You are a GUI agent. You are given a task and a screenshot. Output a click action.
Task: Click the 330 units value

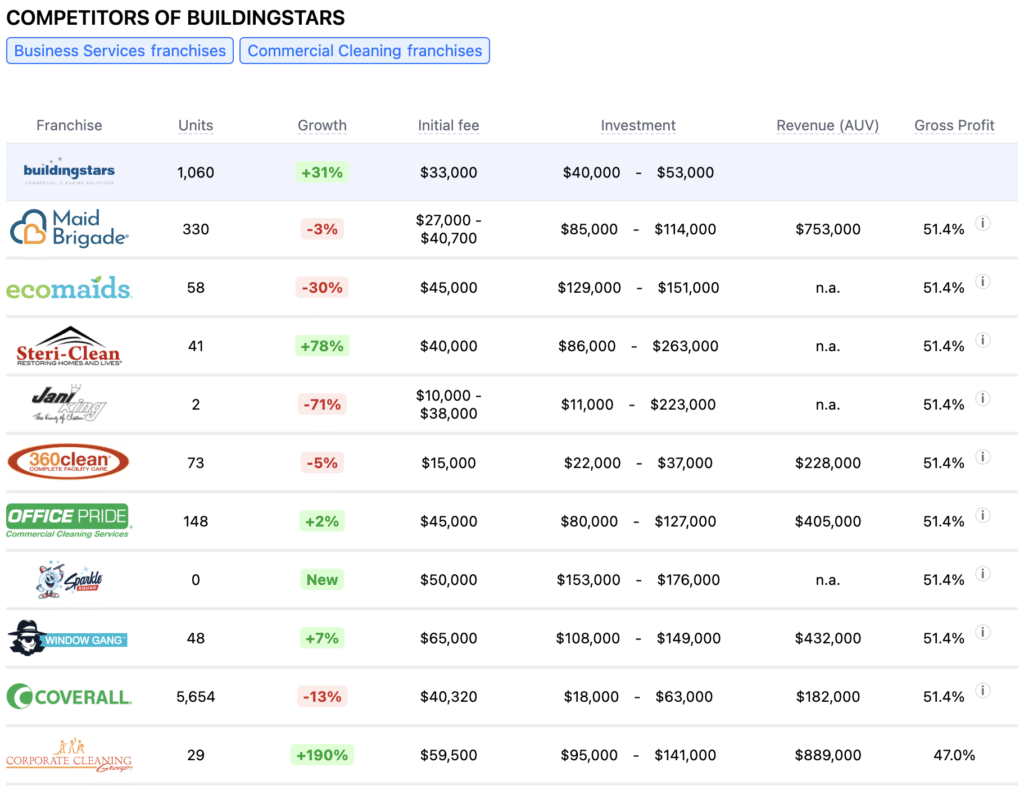(196, 229)
